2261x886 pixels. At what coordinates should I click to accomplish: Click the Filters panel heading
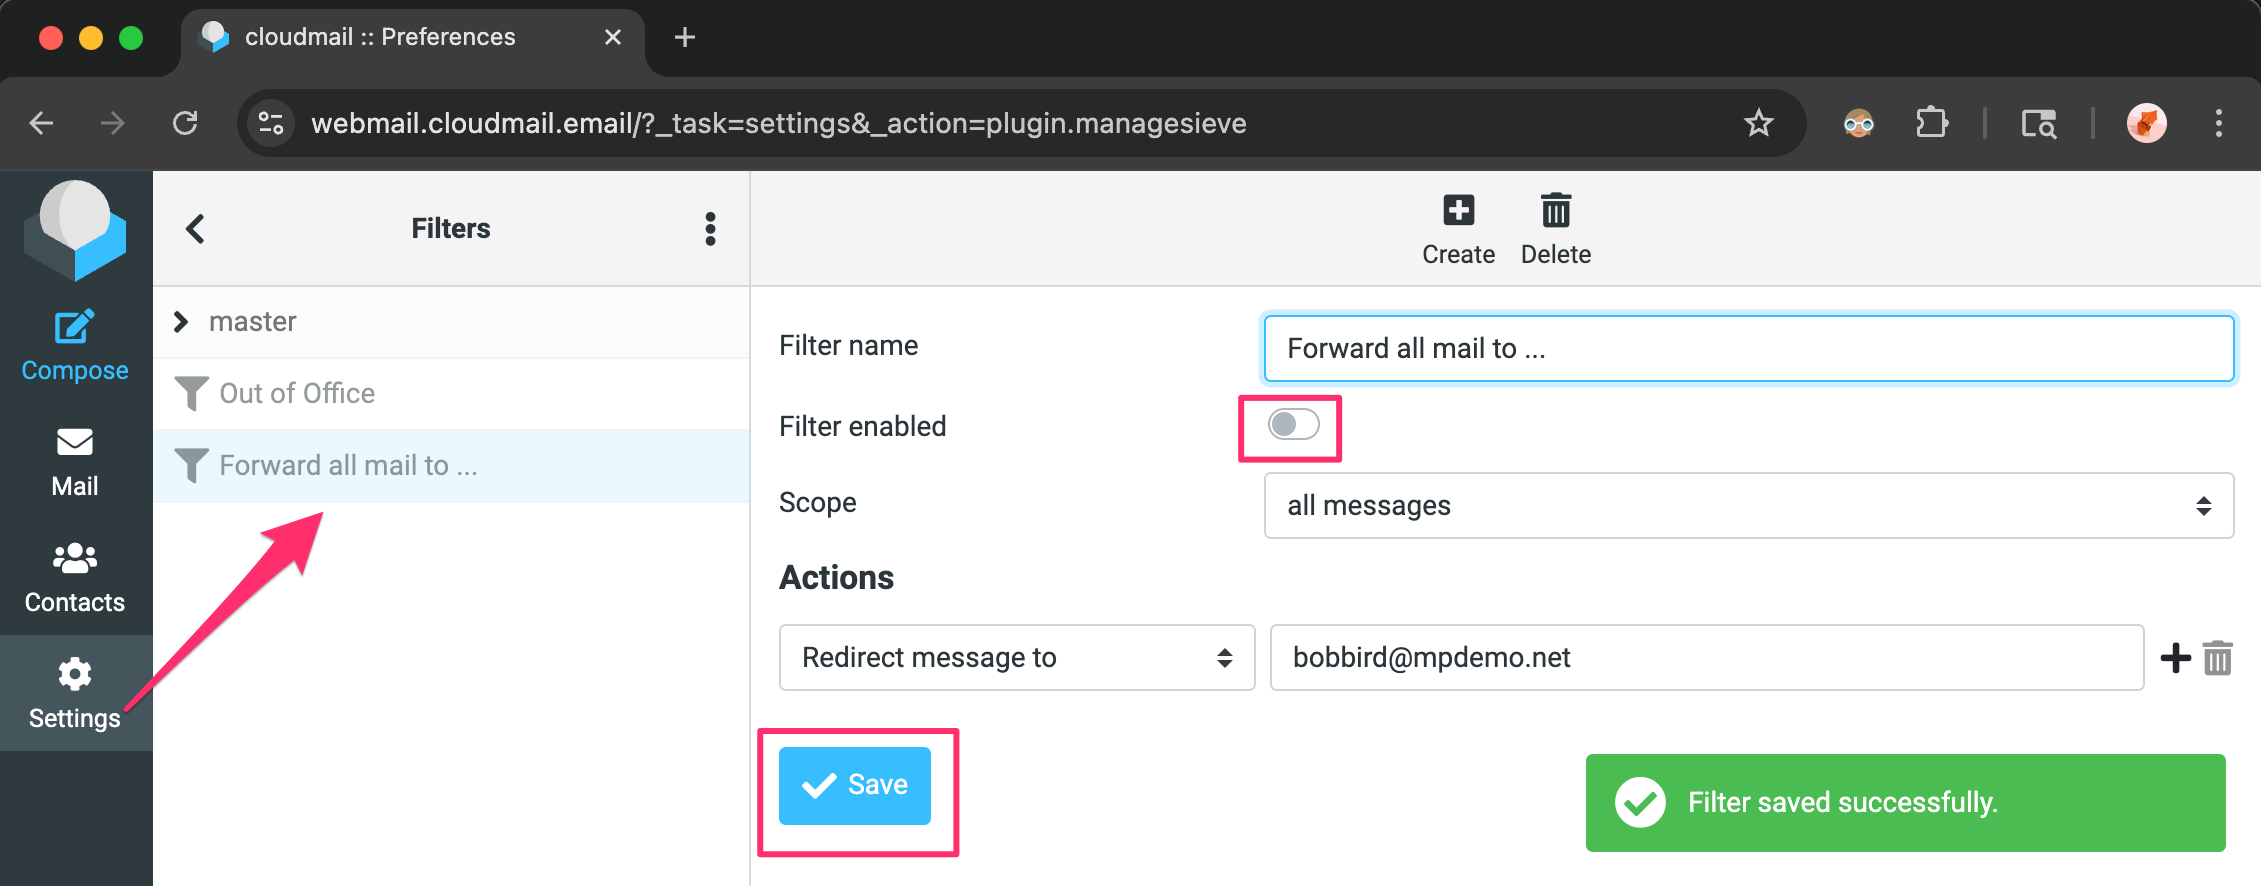451,229
